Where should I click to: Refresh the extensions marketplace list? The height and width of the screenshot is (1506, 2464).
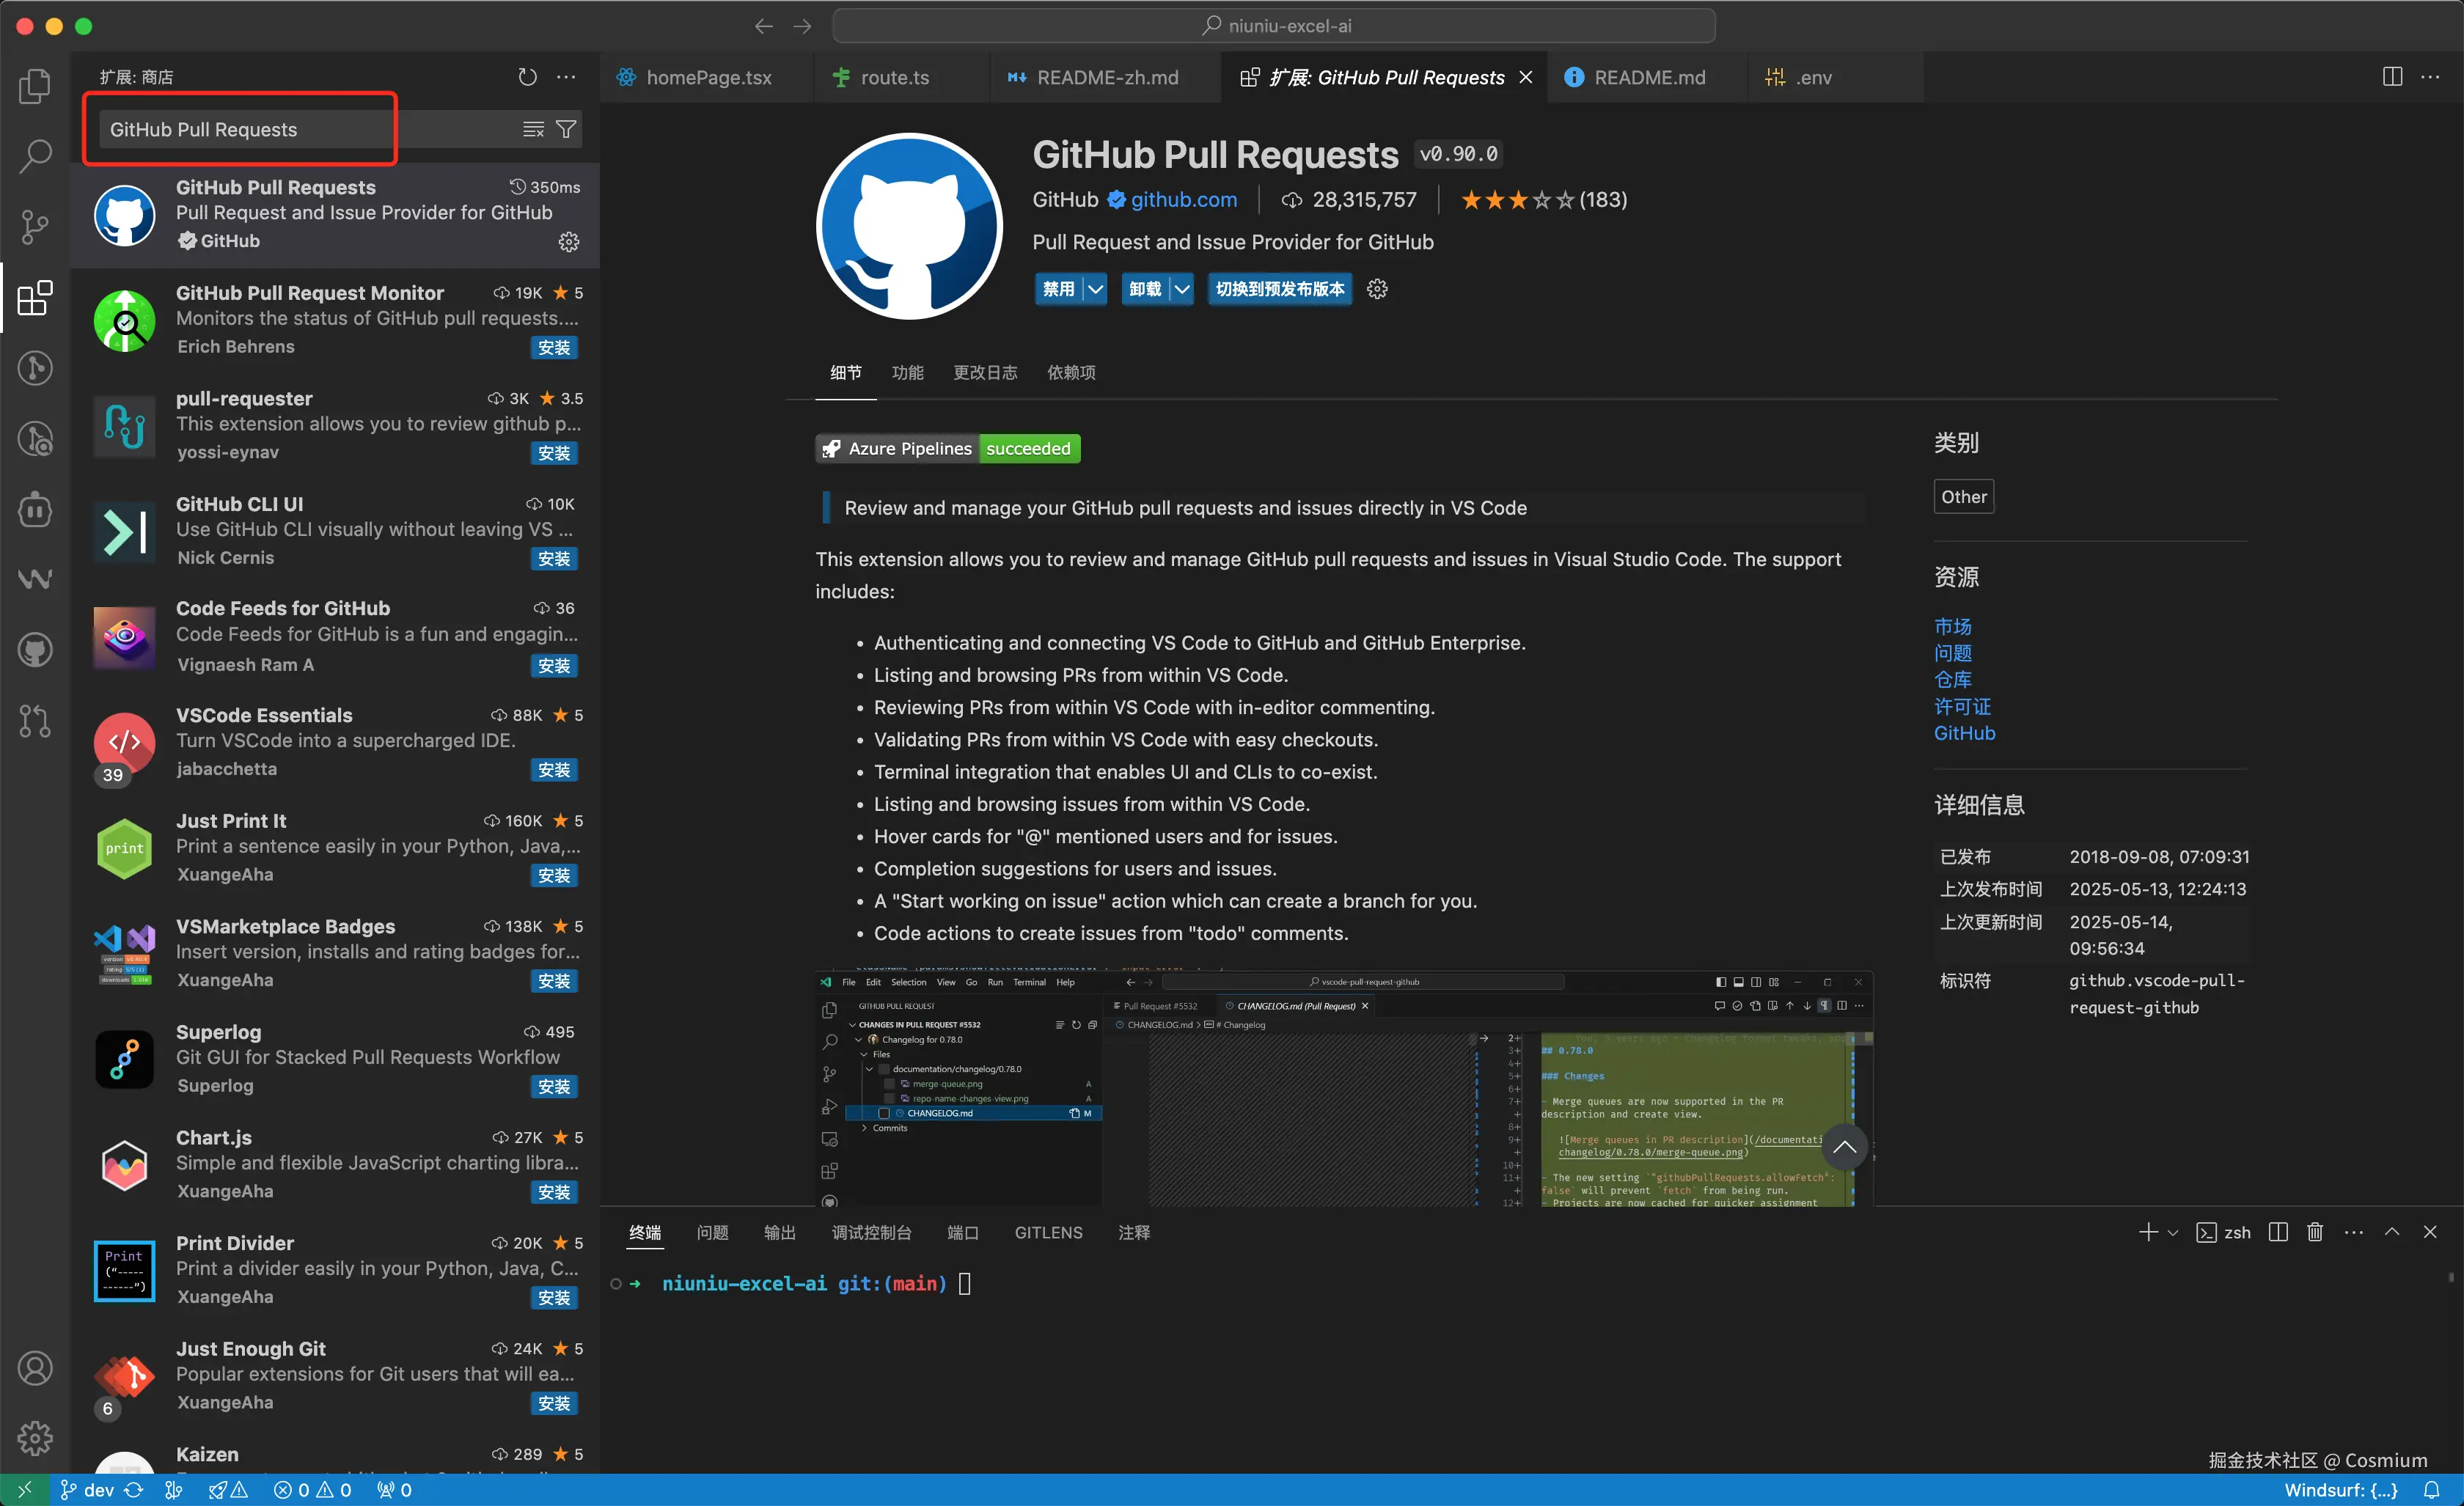[x=527, y=77]
